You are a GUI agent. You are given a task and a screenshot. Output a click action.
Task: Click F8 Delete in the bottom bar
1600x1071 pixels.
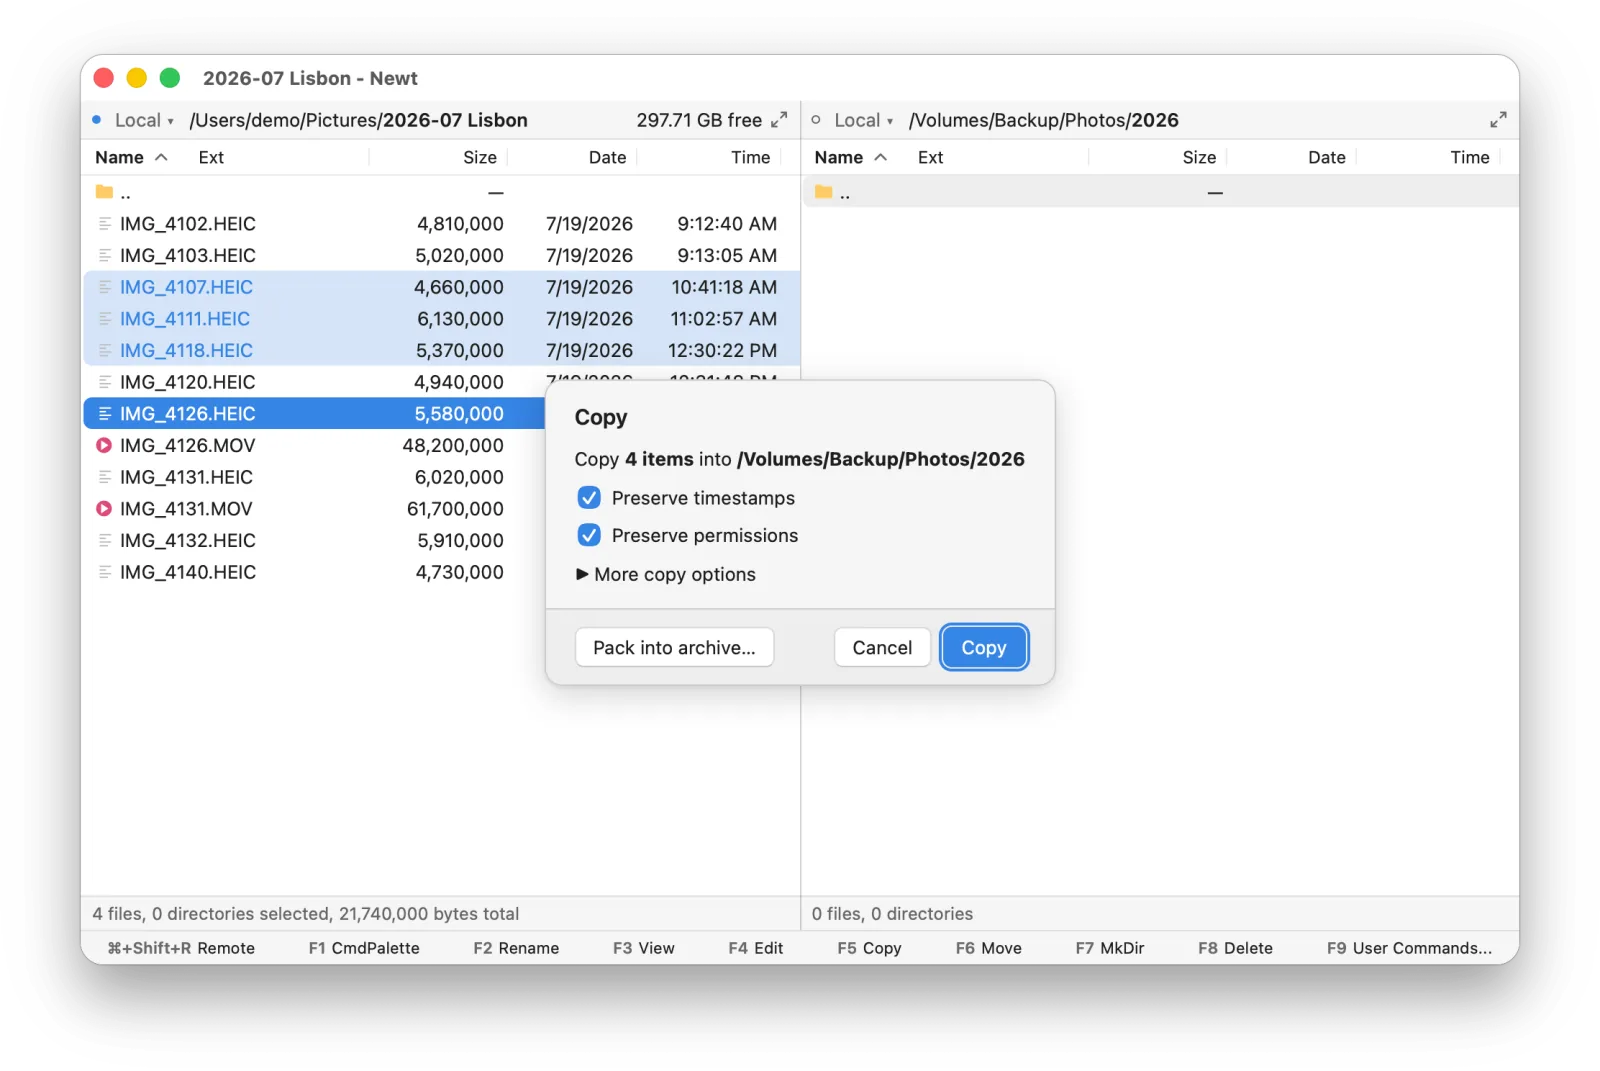(x=1235, y=948)
